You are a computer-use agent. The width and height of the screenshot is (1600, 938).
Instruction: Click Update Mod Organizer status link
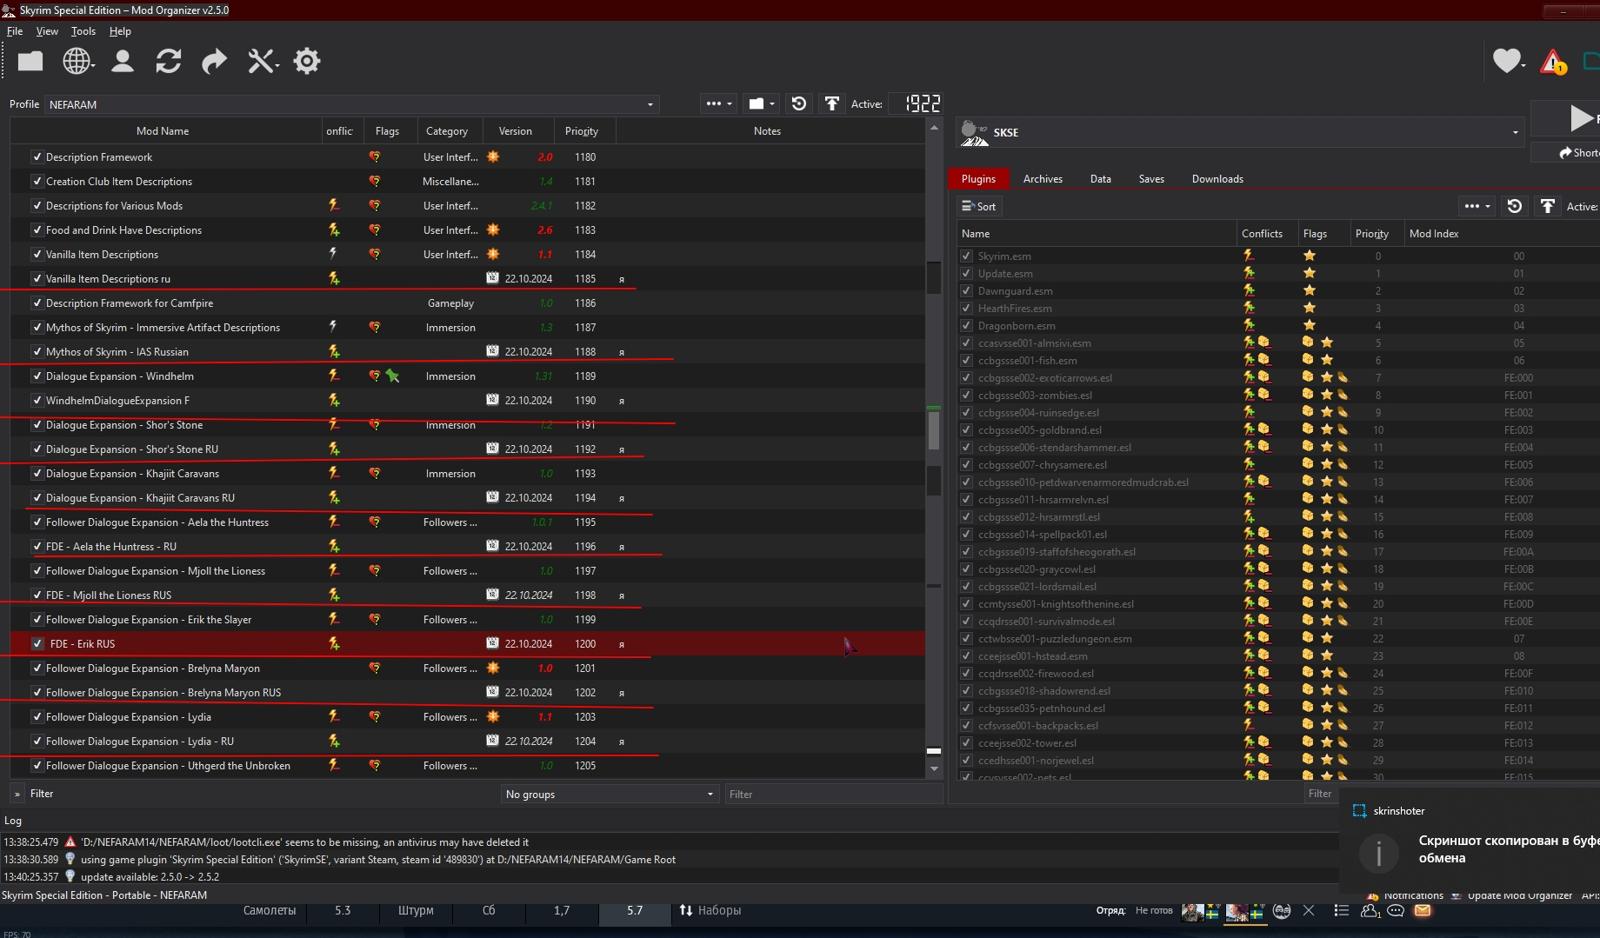(x=1518, y=896)
